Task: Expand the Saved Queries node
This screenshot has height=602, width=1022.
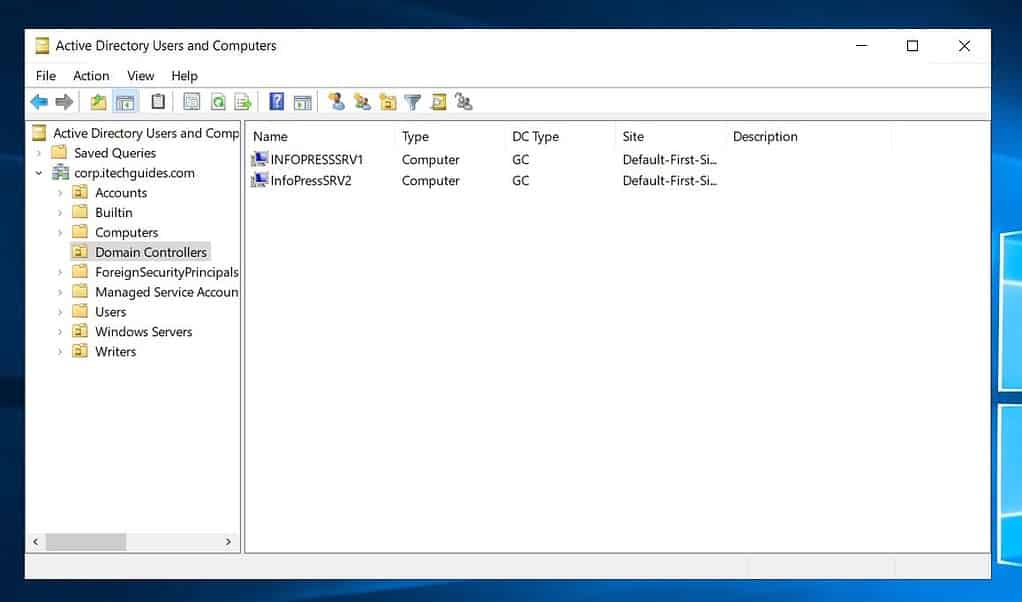Action: tap(38, 153)
